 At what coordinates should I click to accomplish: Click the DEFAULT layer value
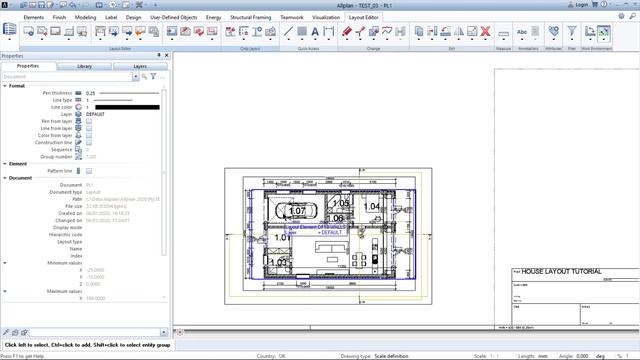click(95, 114)
